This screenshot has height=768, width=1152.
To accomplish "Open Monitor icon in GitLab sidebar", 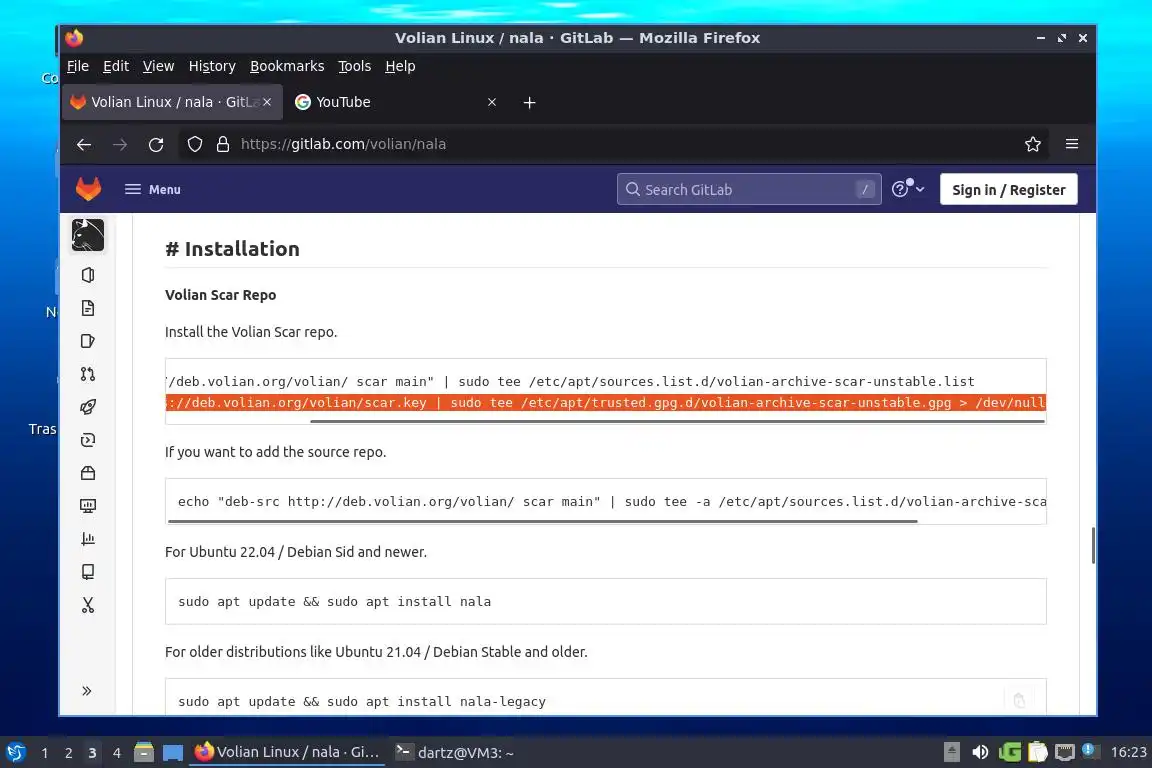I will (x=87, y=506).
